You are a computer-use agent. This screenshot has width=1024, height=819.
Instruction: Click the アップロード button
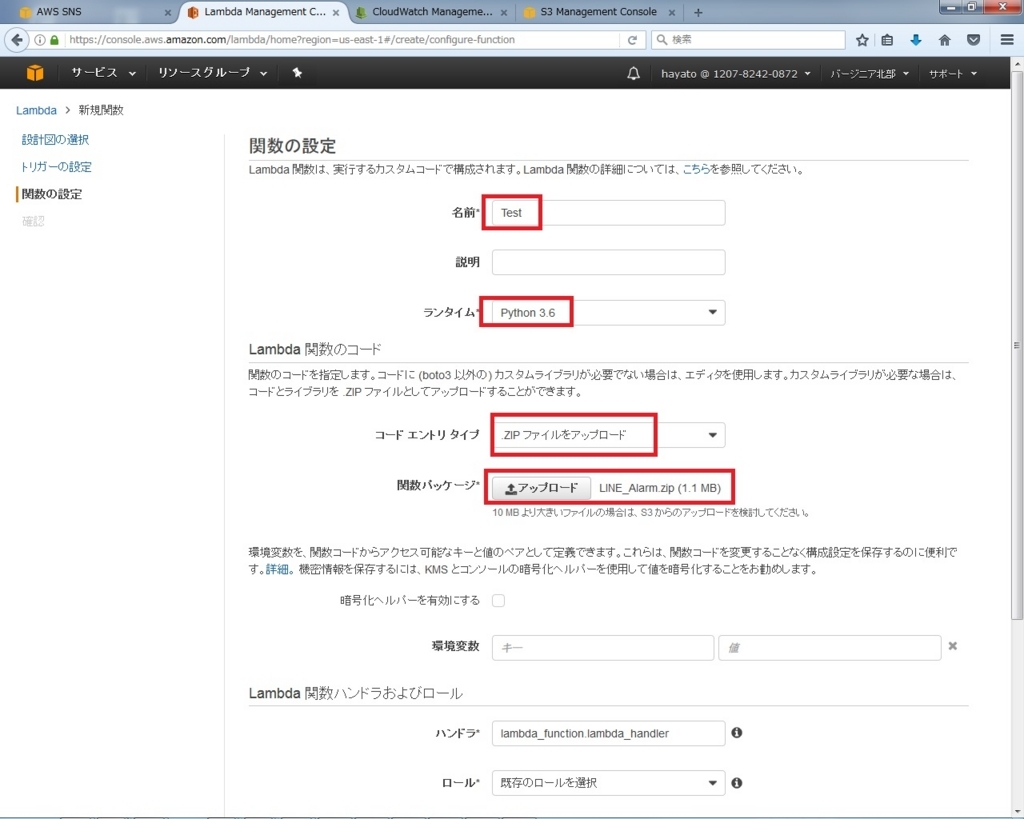point(541,488)
